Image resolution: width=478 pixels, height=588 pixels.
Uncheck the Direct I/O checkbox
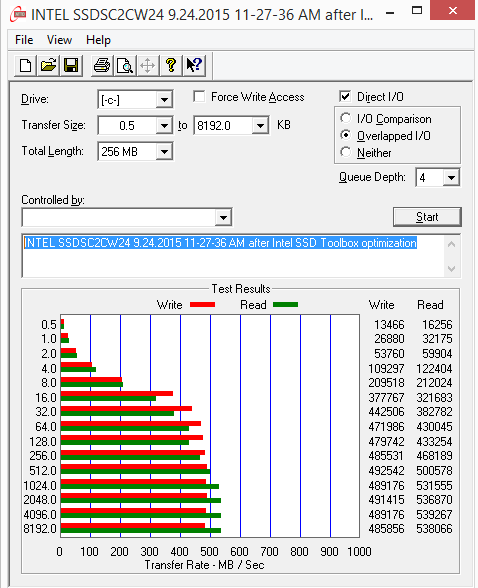[345, 96]
